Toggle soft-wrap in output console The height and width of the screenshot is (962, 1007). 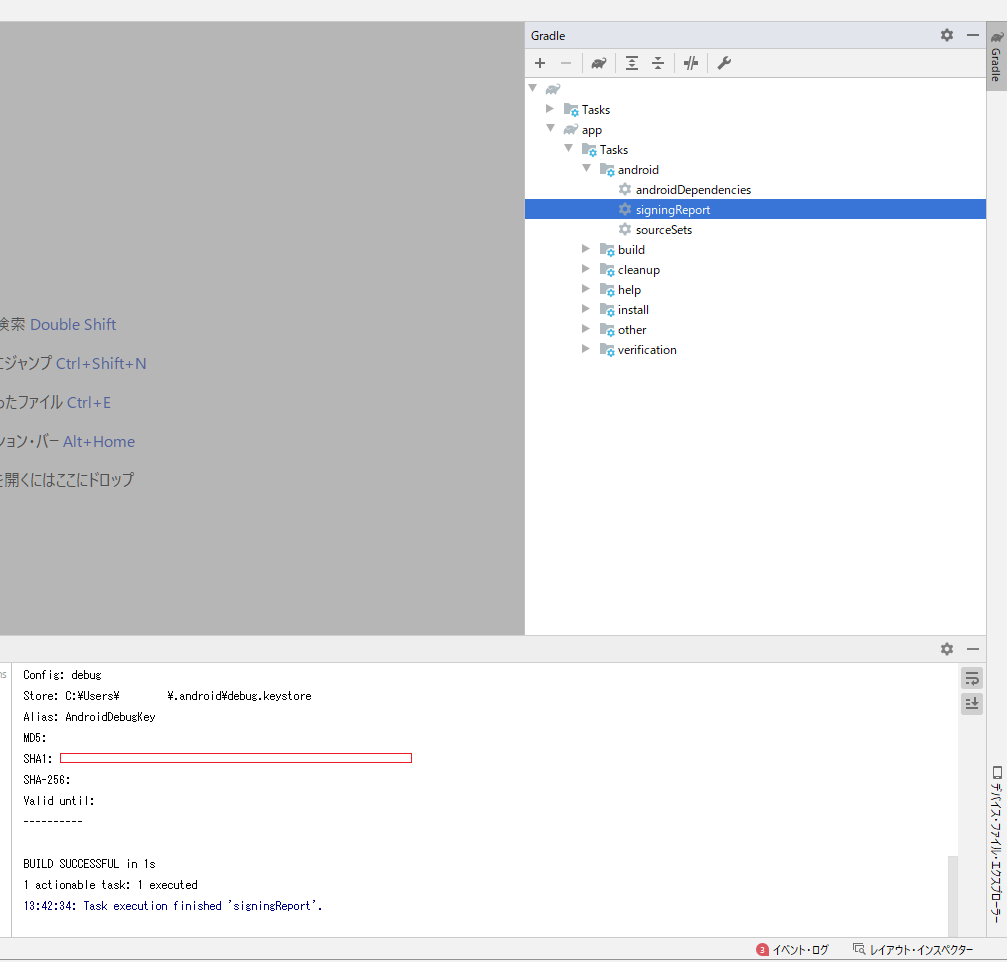[972, 678]
